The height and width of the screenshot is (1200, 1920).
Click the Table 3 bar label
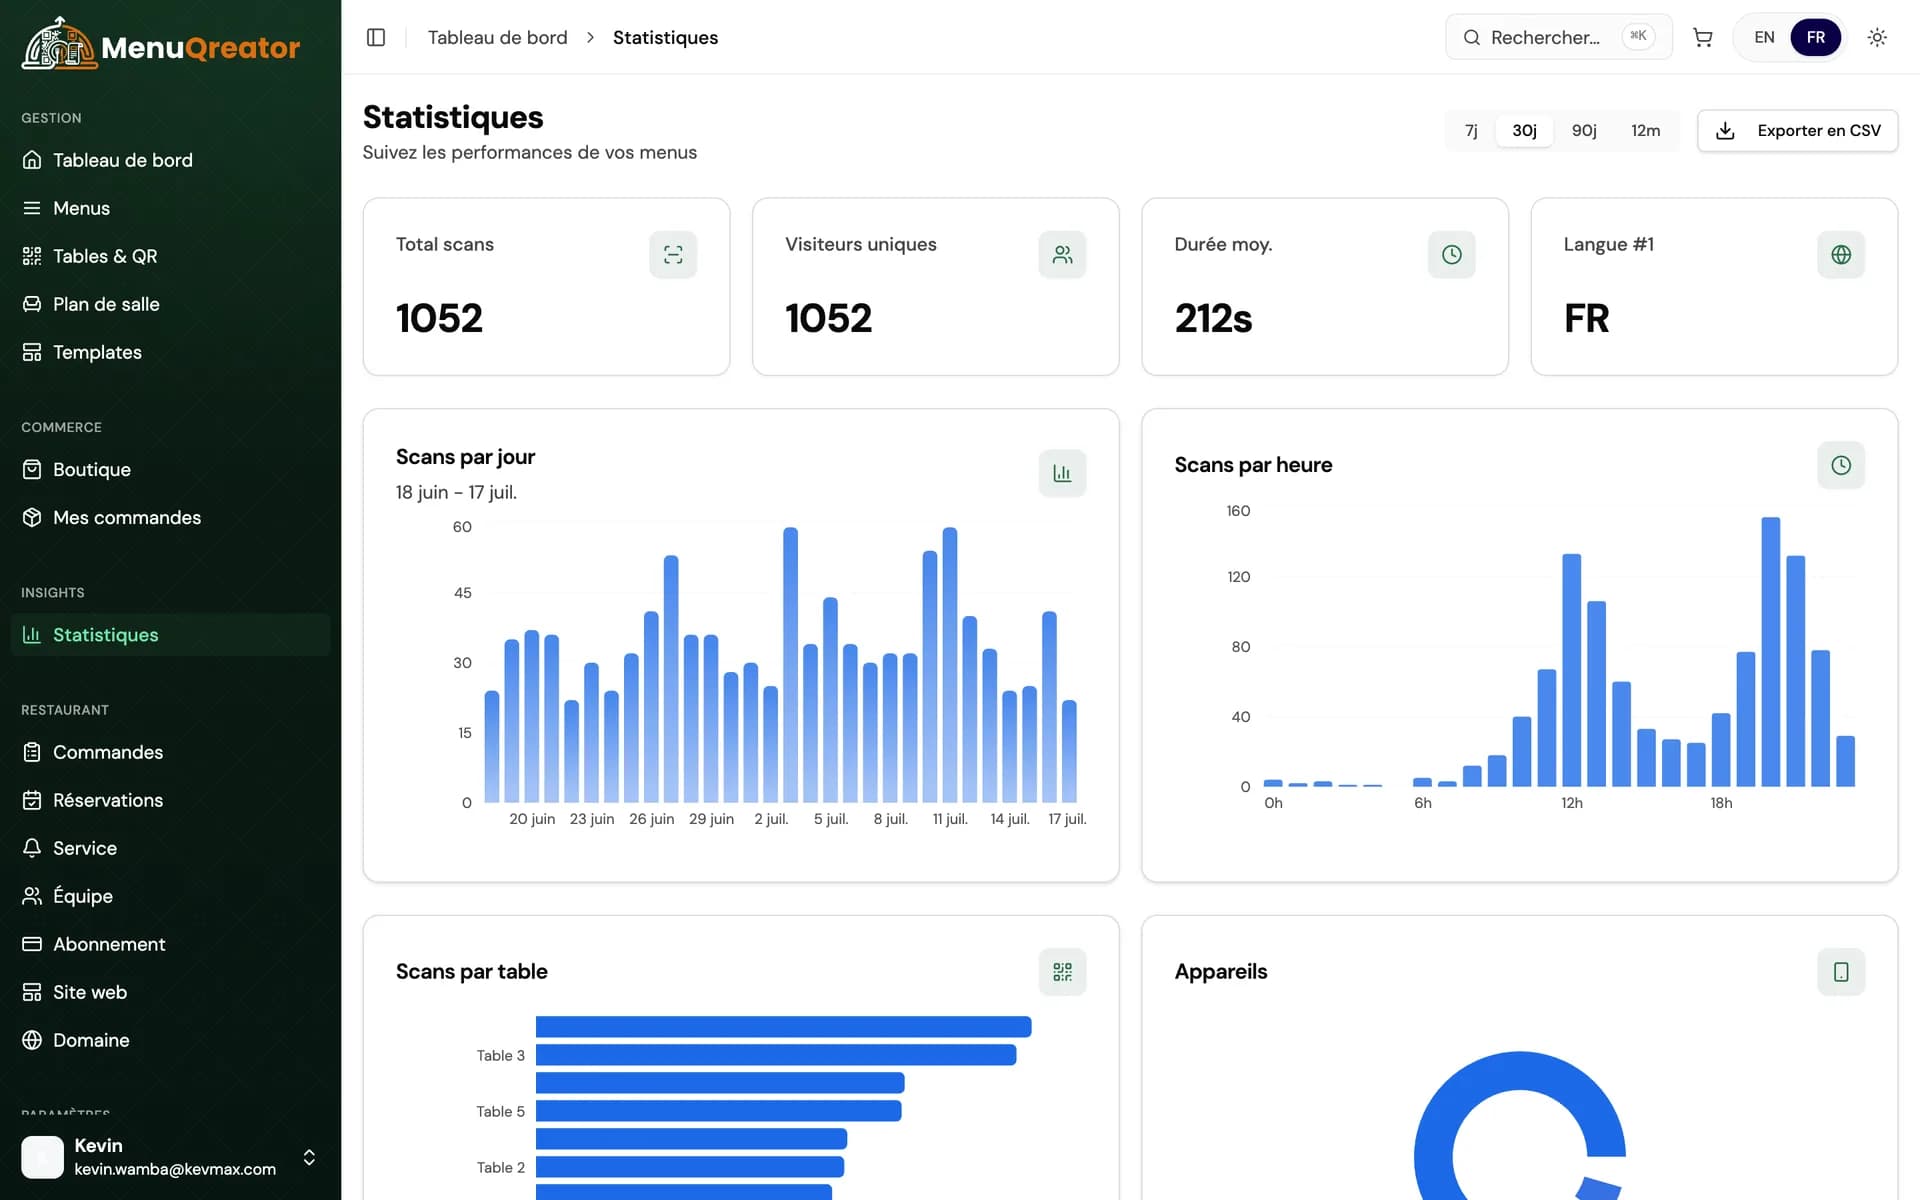tap(500, 1056)
